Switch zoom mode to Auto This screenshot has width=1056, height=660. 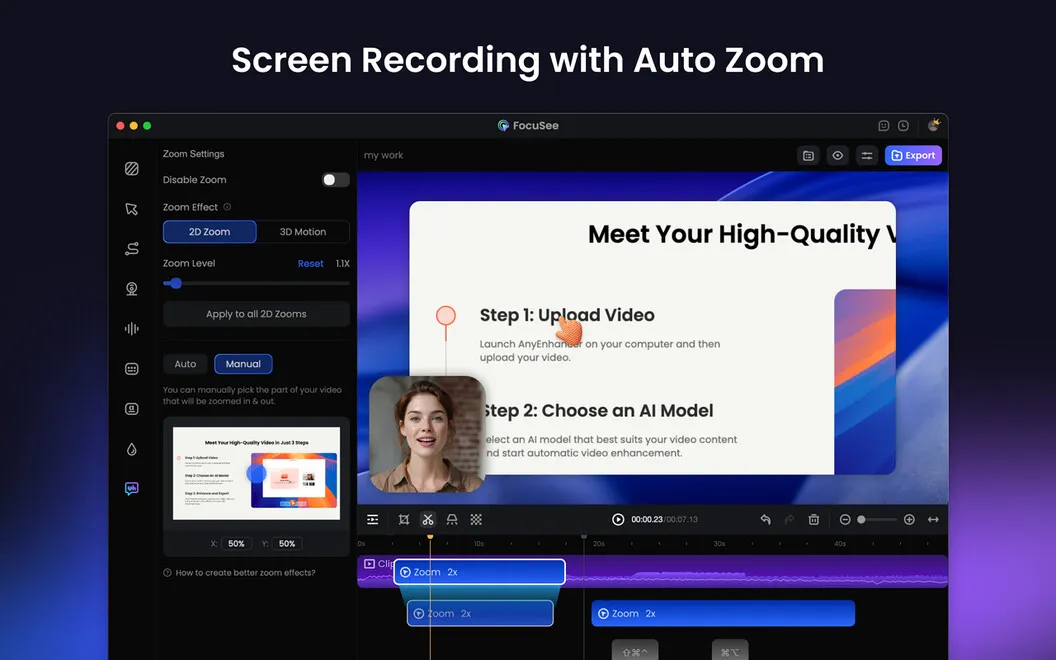tap(185, 364)
